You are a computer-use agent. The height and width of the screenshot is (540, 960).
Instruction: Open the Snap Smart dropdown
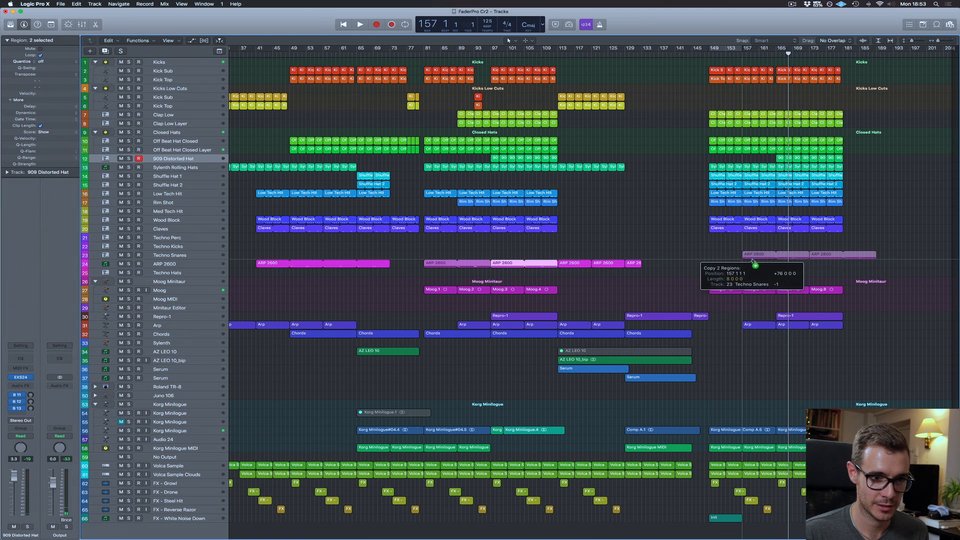point(776,40)
